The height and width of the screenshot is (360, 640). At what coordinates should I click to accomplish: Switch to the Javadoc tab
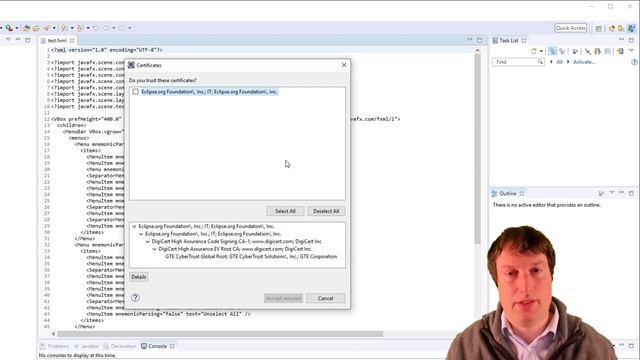point(87,346)
